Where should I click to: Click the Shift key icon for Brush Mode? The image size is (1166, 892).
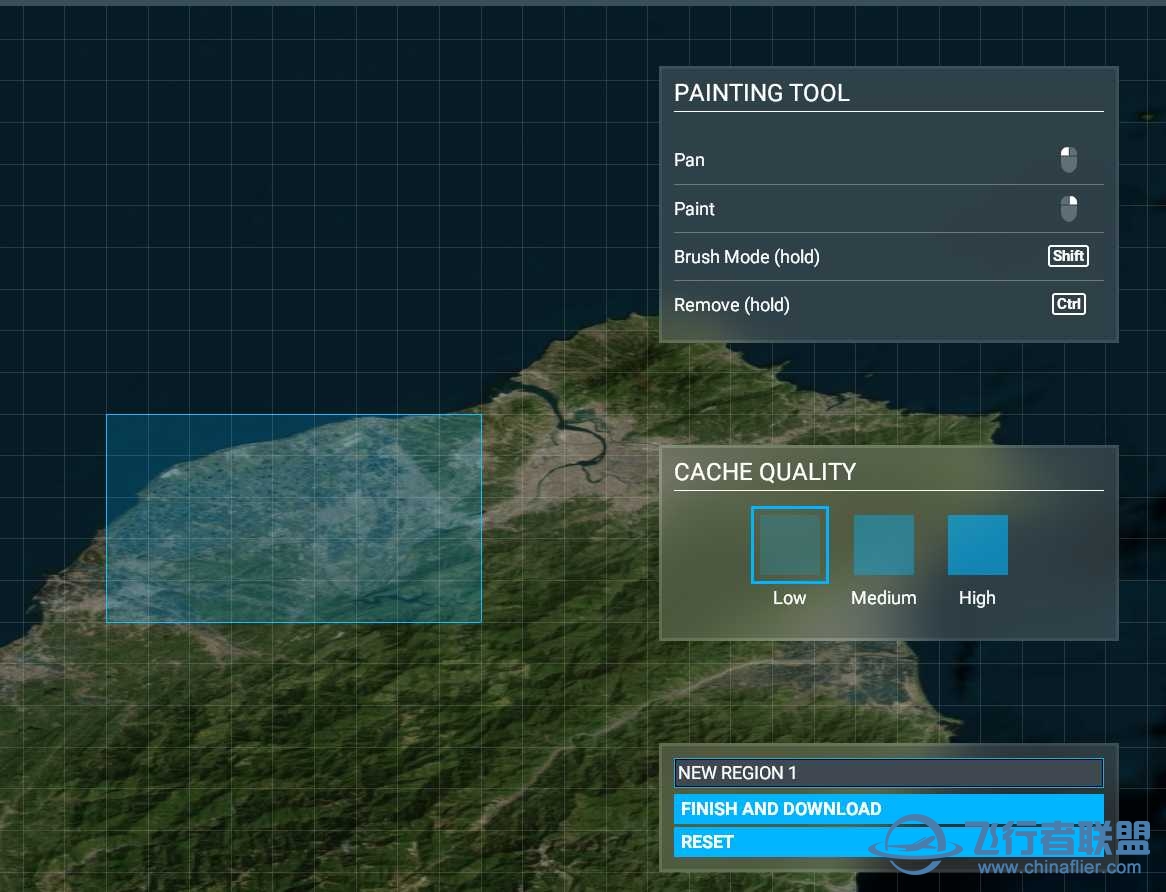pyautogui.click(x=1068, y=256)
